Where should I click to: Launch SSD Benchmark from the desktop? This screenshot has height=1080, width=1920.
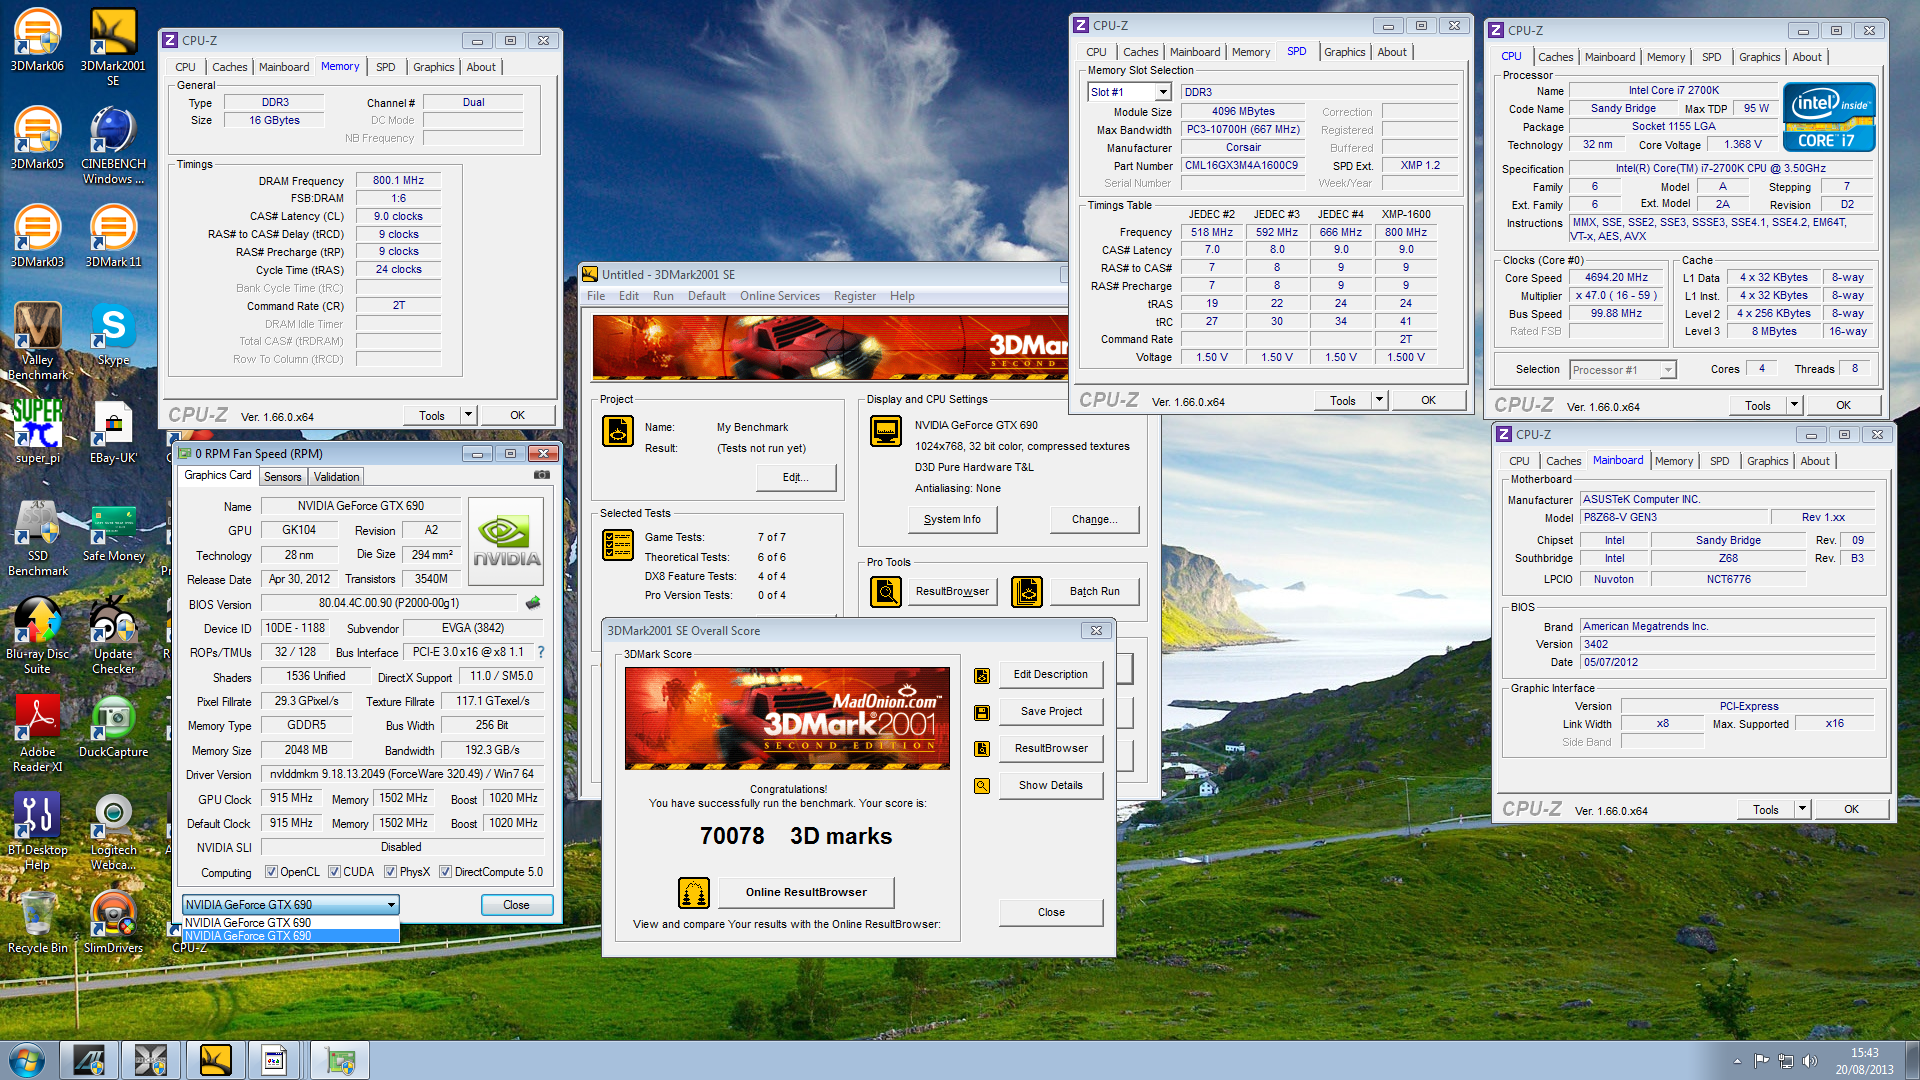click(x=37, y=537)
